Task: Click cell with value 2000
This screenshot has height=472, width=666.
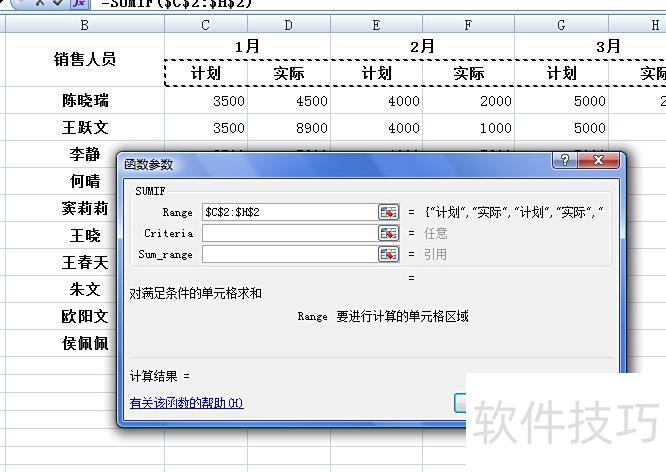Action: tap(468, 101)
